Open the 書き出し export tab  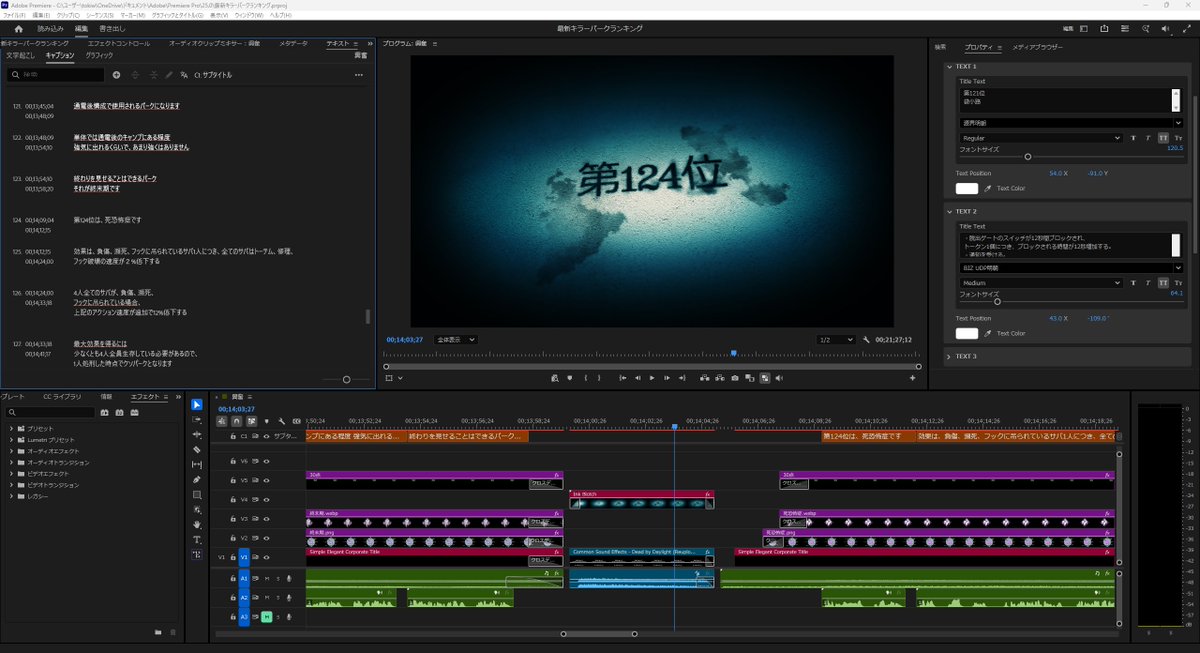click(x=110, y=29)
